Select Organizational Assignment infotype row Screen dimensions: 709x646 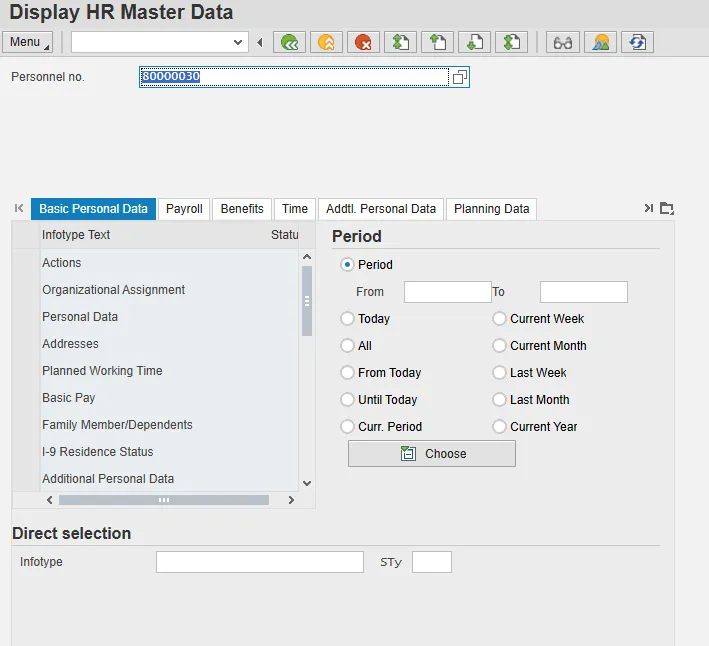(x=113, y=290)
